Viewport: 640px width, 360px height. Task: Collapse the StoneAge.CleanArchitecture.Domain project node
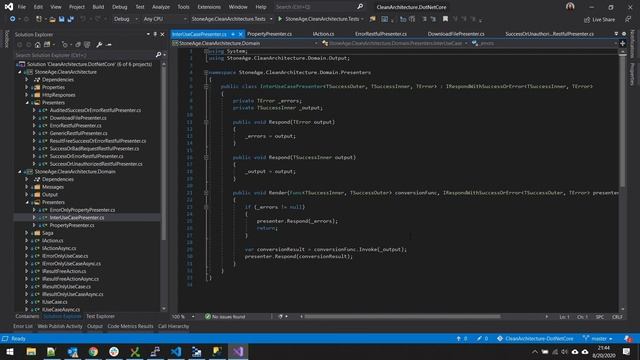pyautogui.click(x=20, y=172)
